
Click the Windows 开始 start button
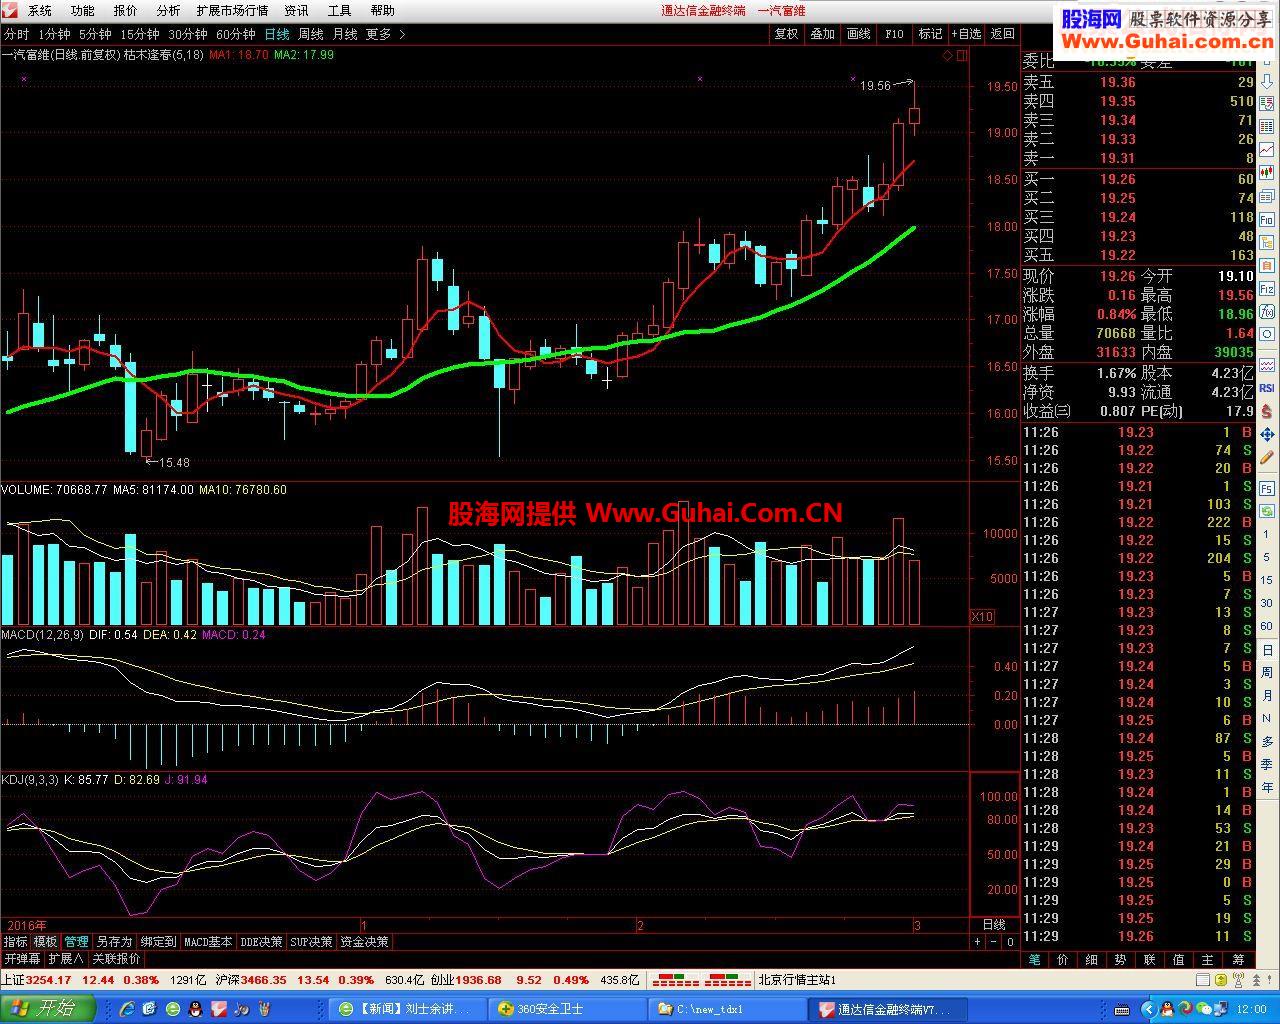(47, 1008)
